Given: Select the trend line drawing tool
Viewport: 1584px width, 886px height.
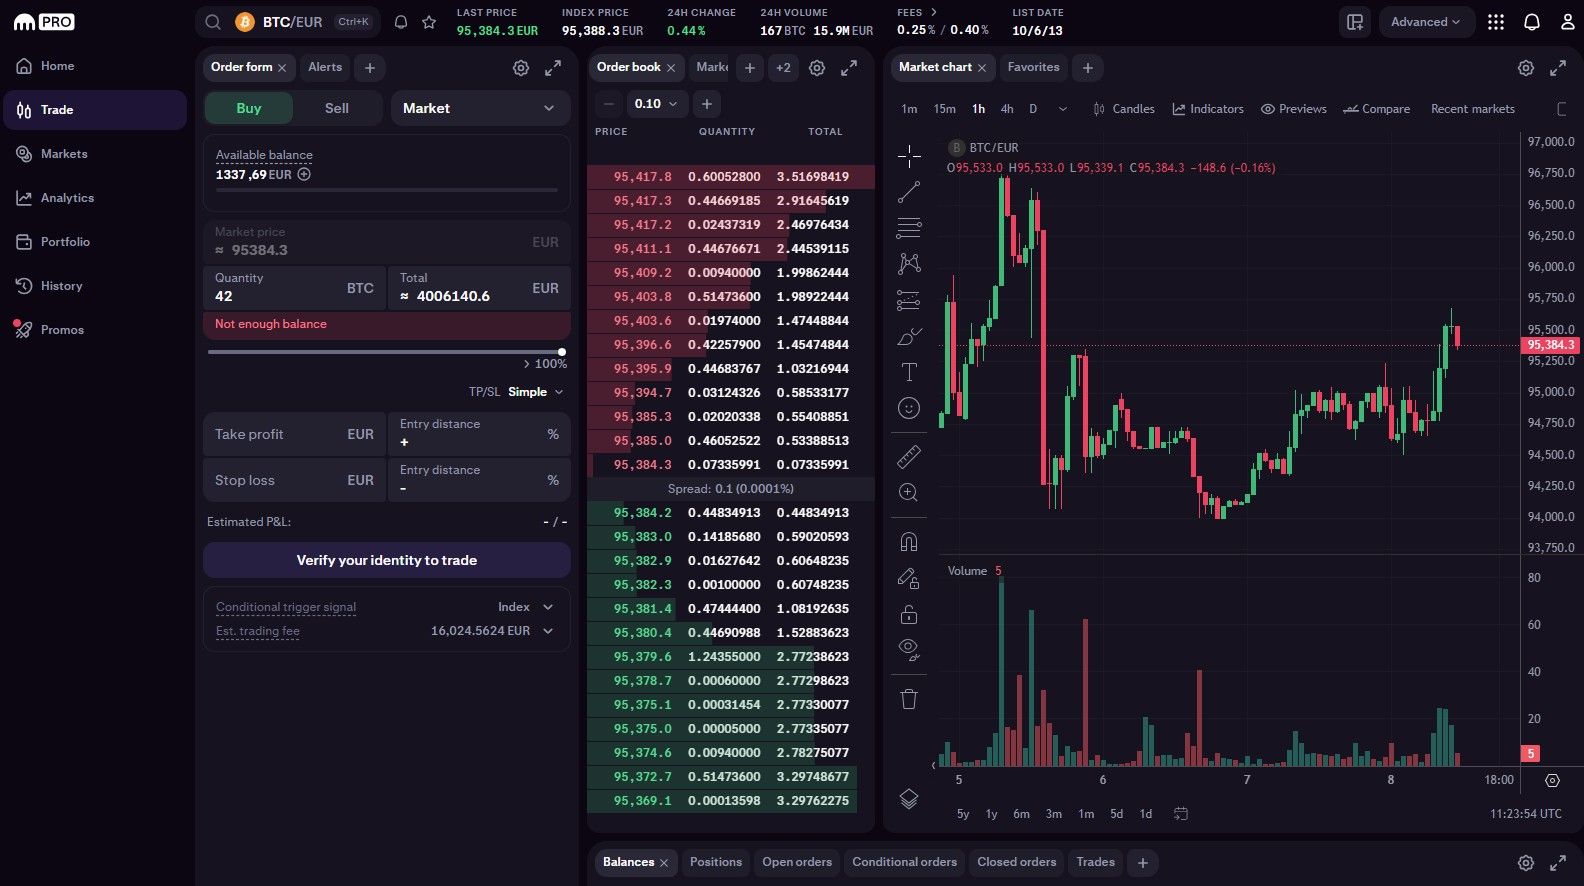Looking at the screenshot, I should coord(908,192).
